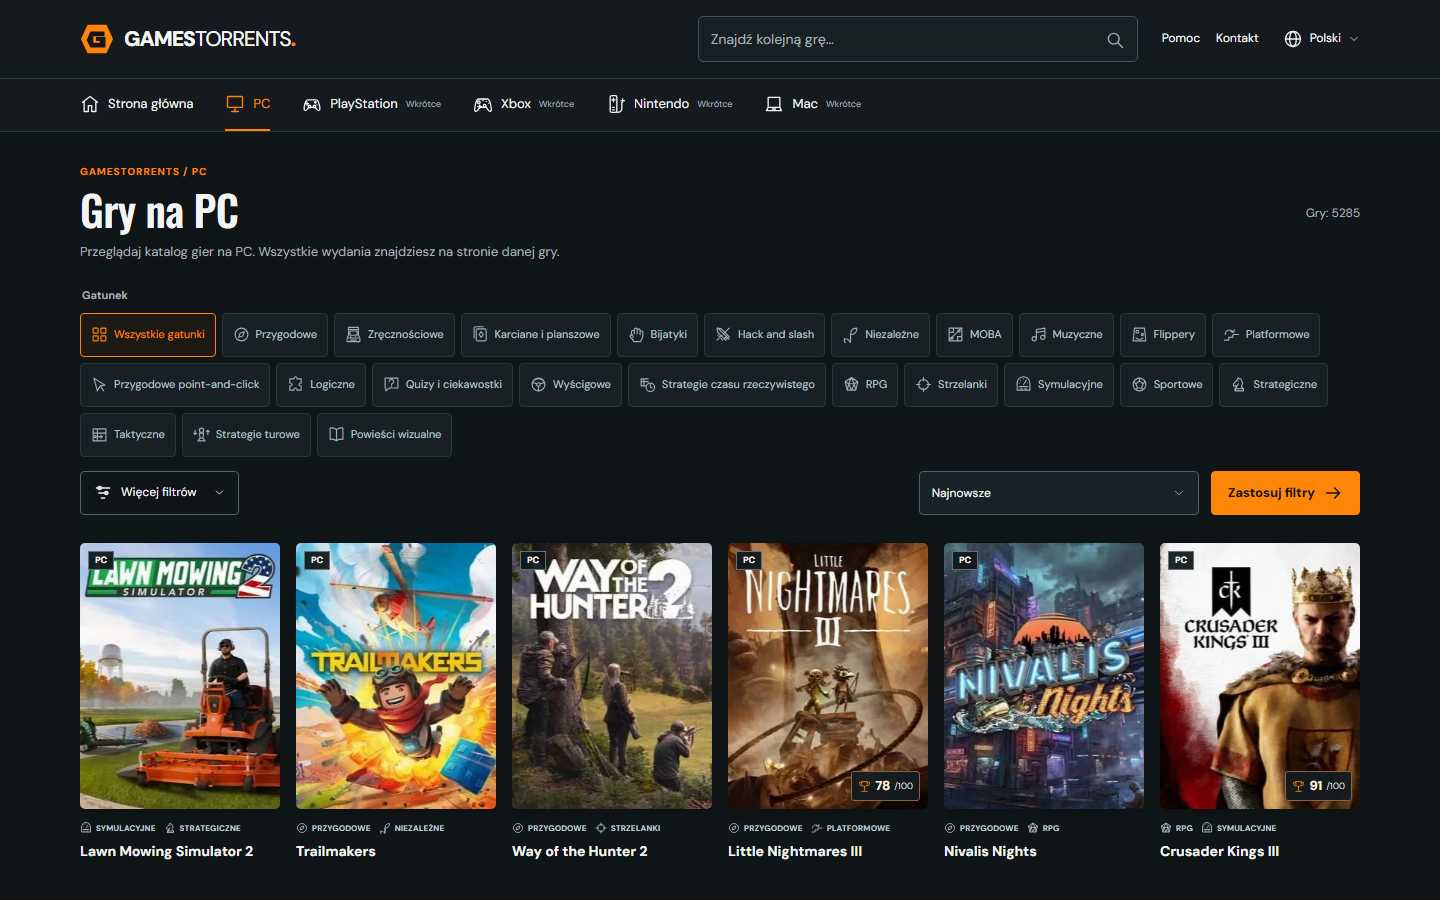Select the Xbox platform tab
This screenshot has width=1440, height=900.
524,104
